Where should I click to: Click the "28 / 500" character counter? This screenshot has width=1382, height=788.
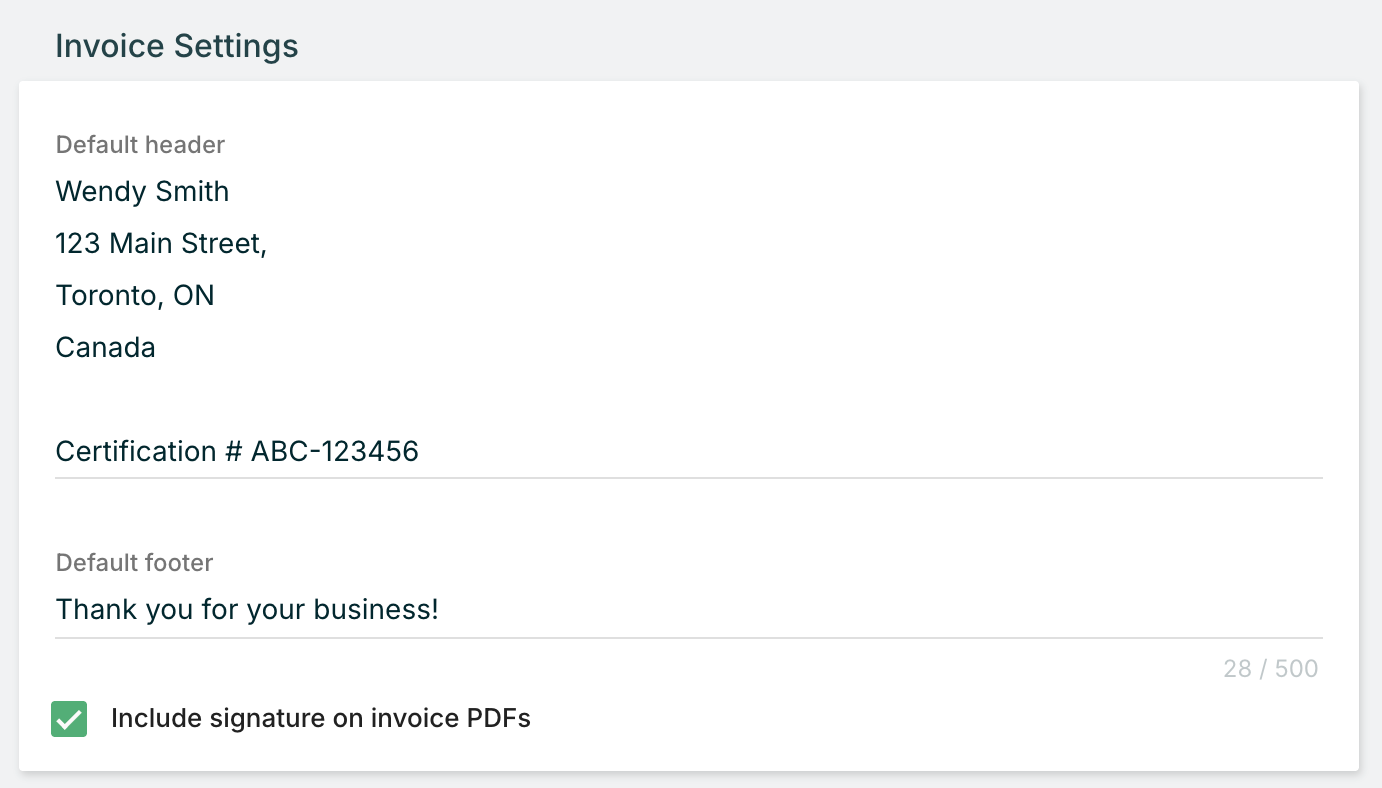coord(1270,669)
